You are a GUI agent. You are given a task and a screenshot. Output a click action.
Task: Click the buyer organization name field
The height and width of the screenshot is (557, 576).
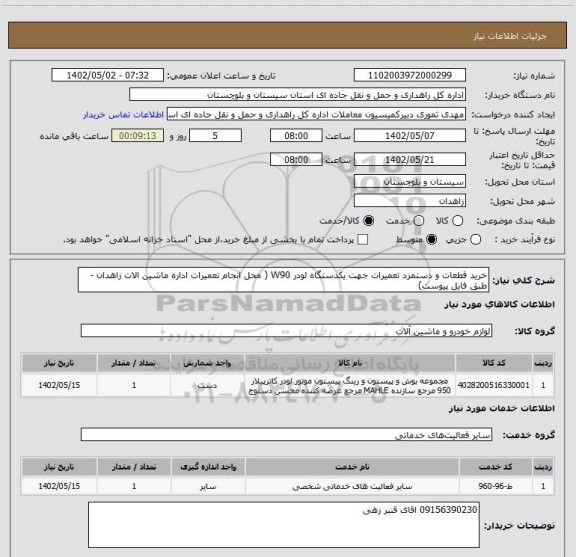click(x=298, y=95)
